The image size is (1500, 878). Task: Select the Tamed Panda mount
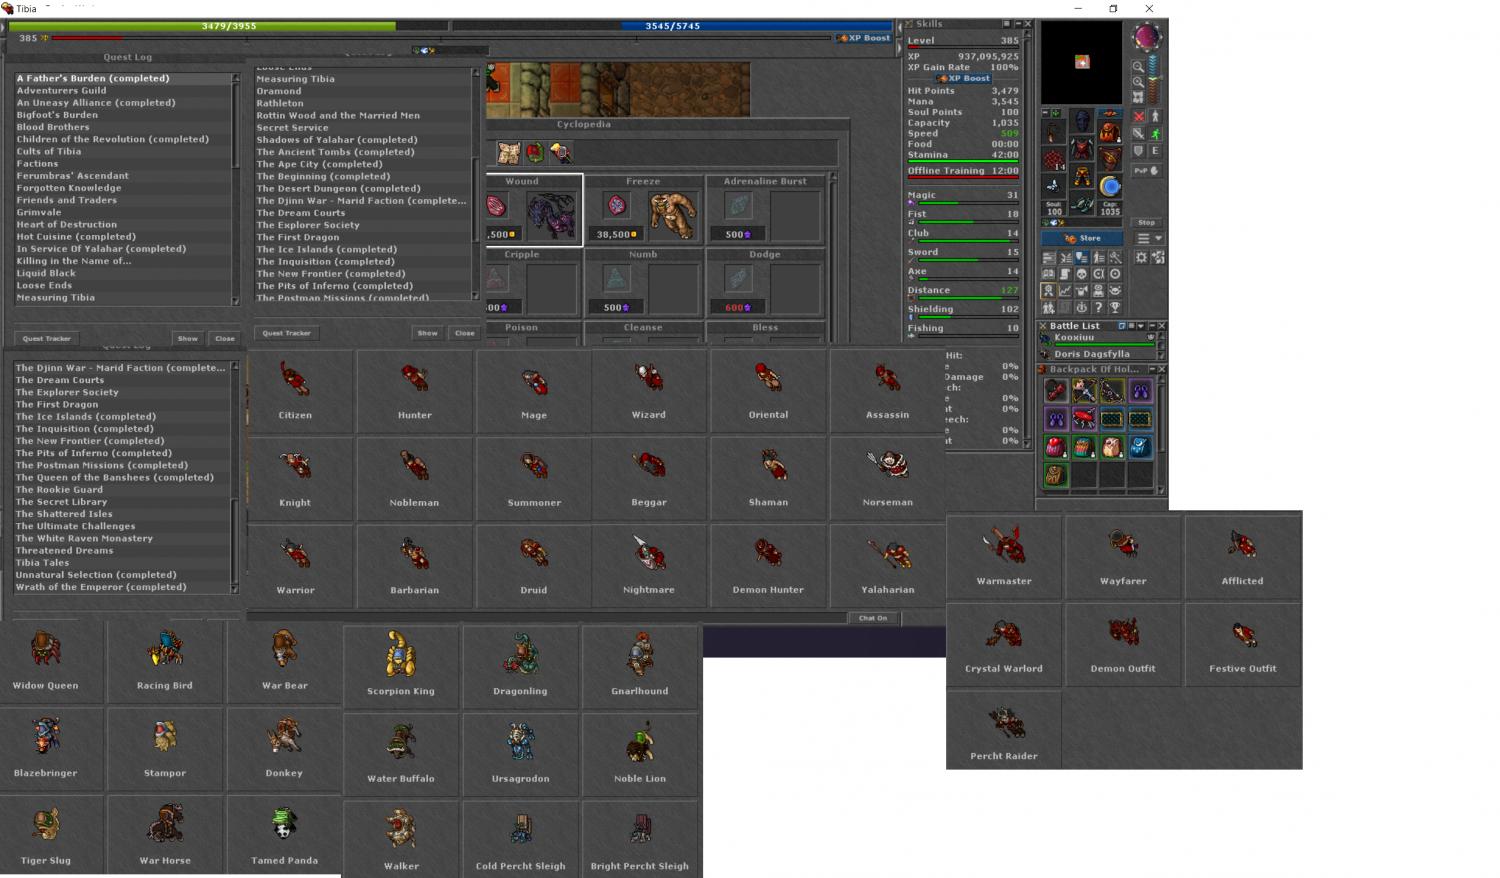coord(284,825)
